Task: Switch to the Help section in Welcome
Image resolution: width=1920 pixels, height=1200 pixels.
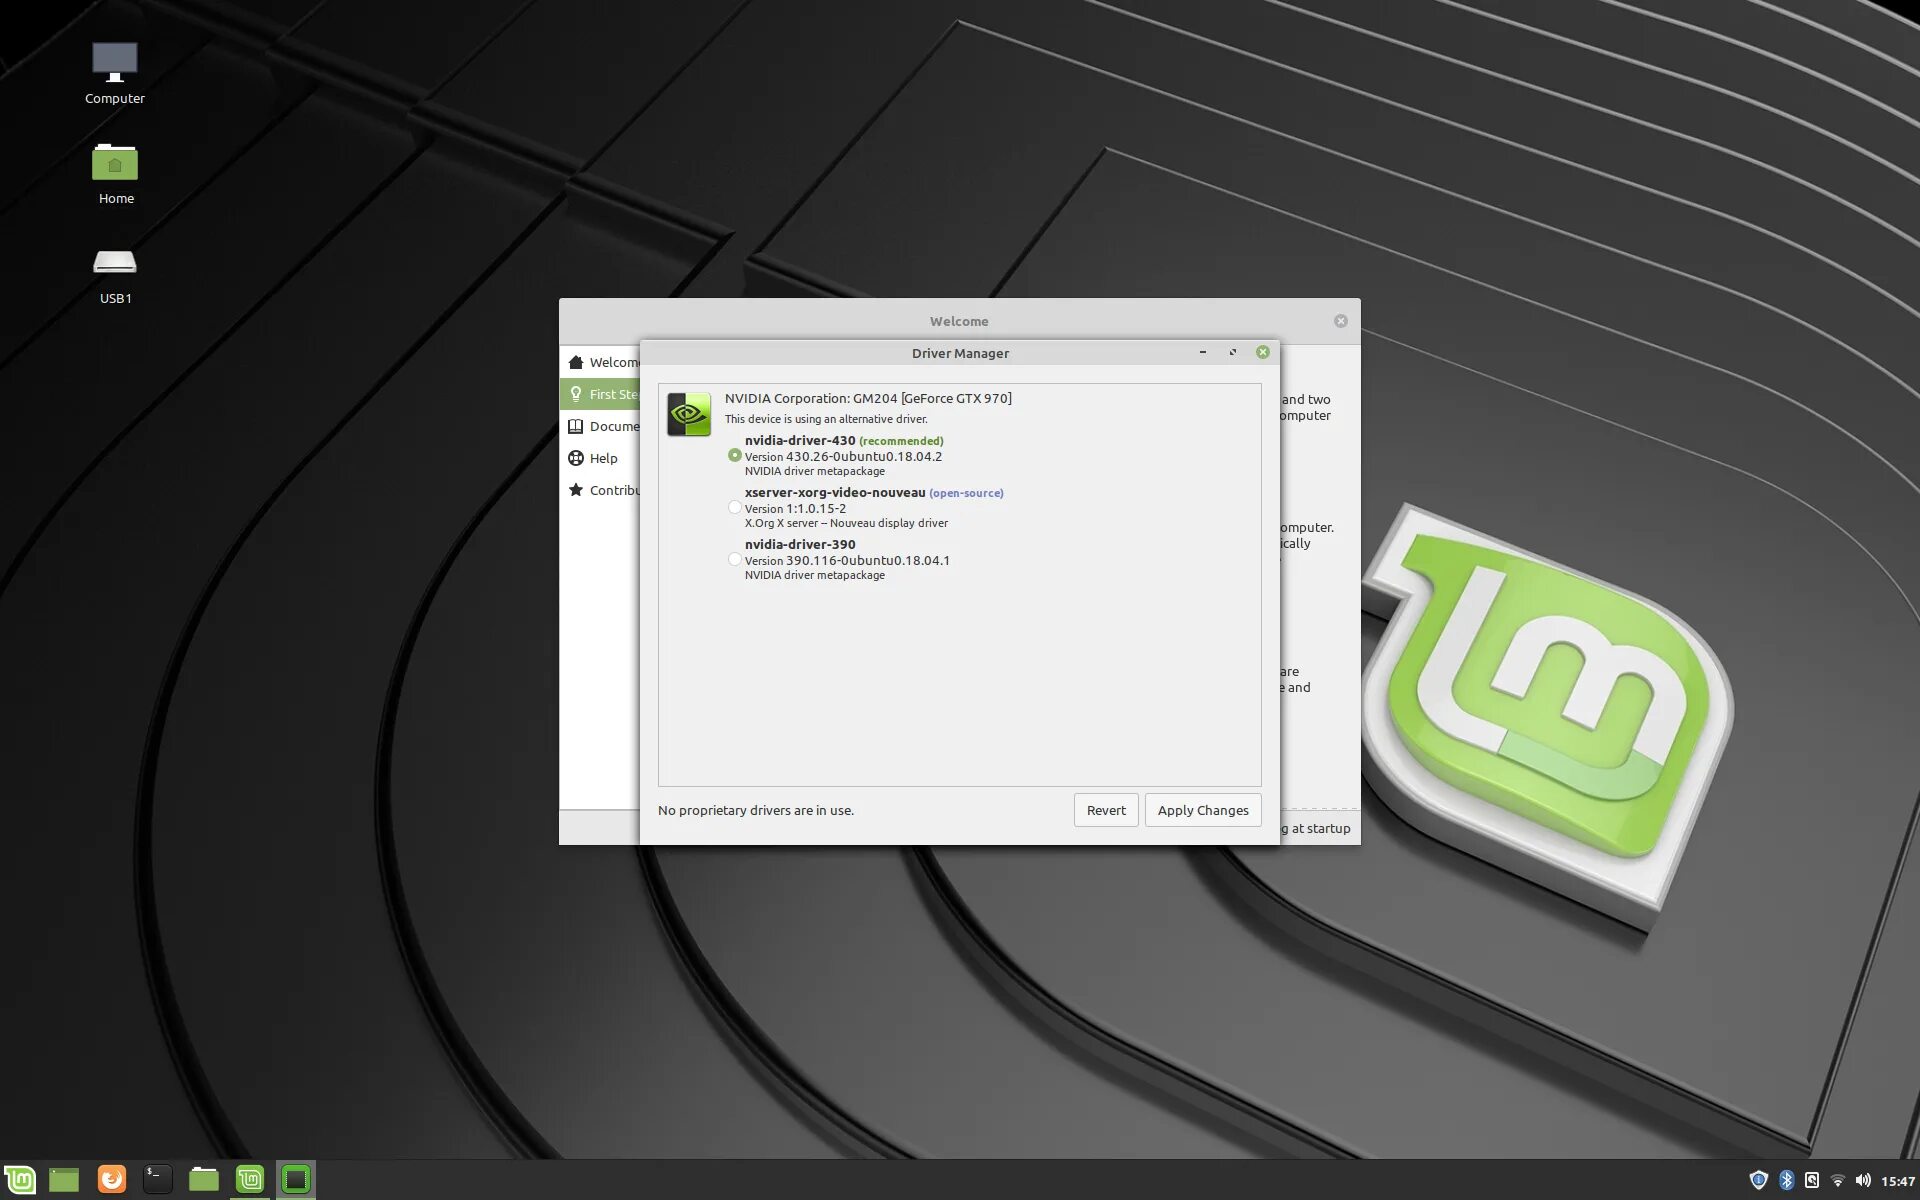Action: coord(602,458)
